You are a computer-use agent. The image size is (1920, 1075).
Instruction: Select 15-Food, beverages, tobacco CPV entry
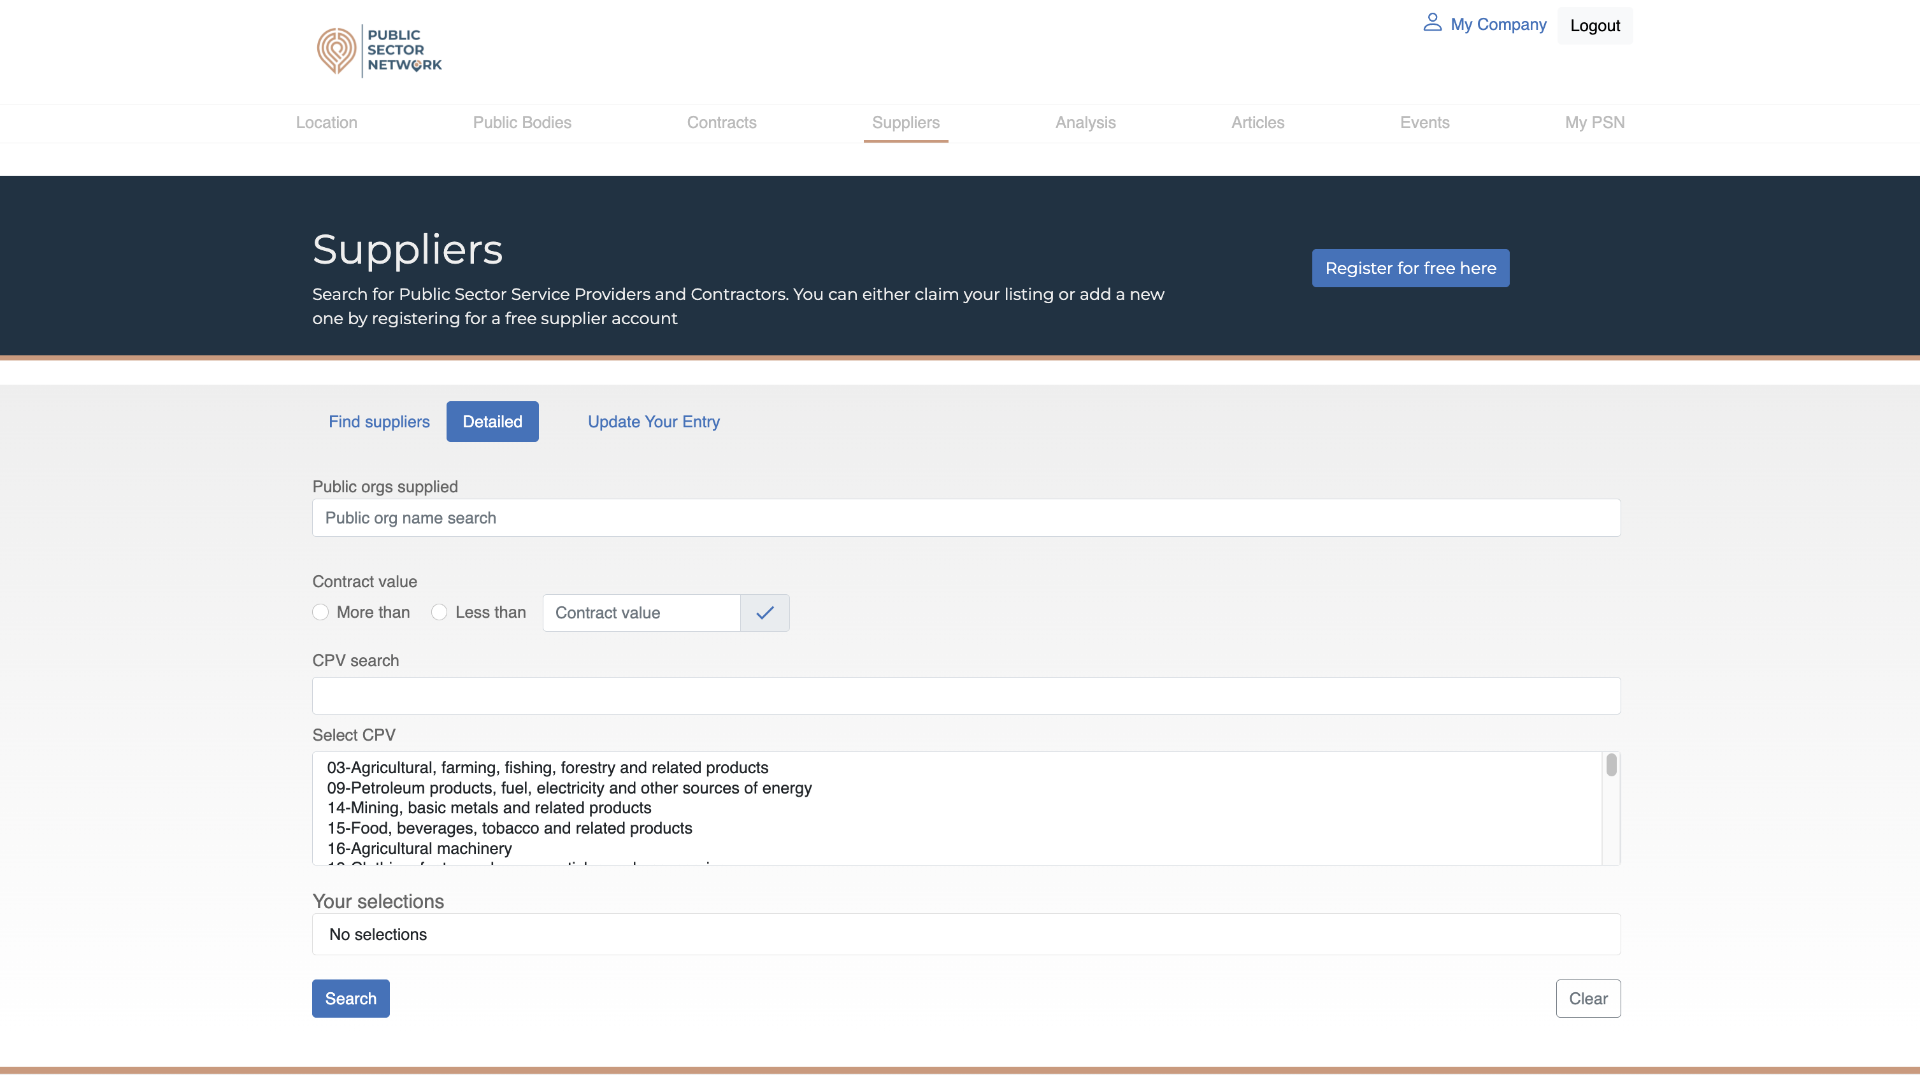(510, 828)
